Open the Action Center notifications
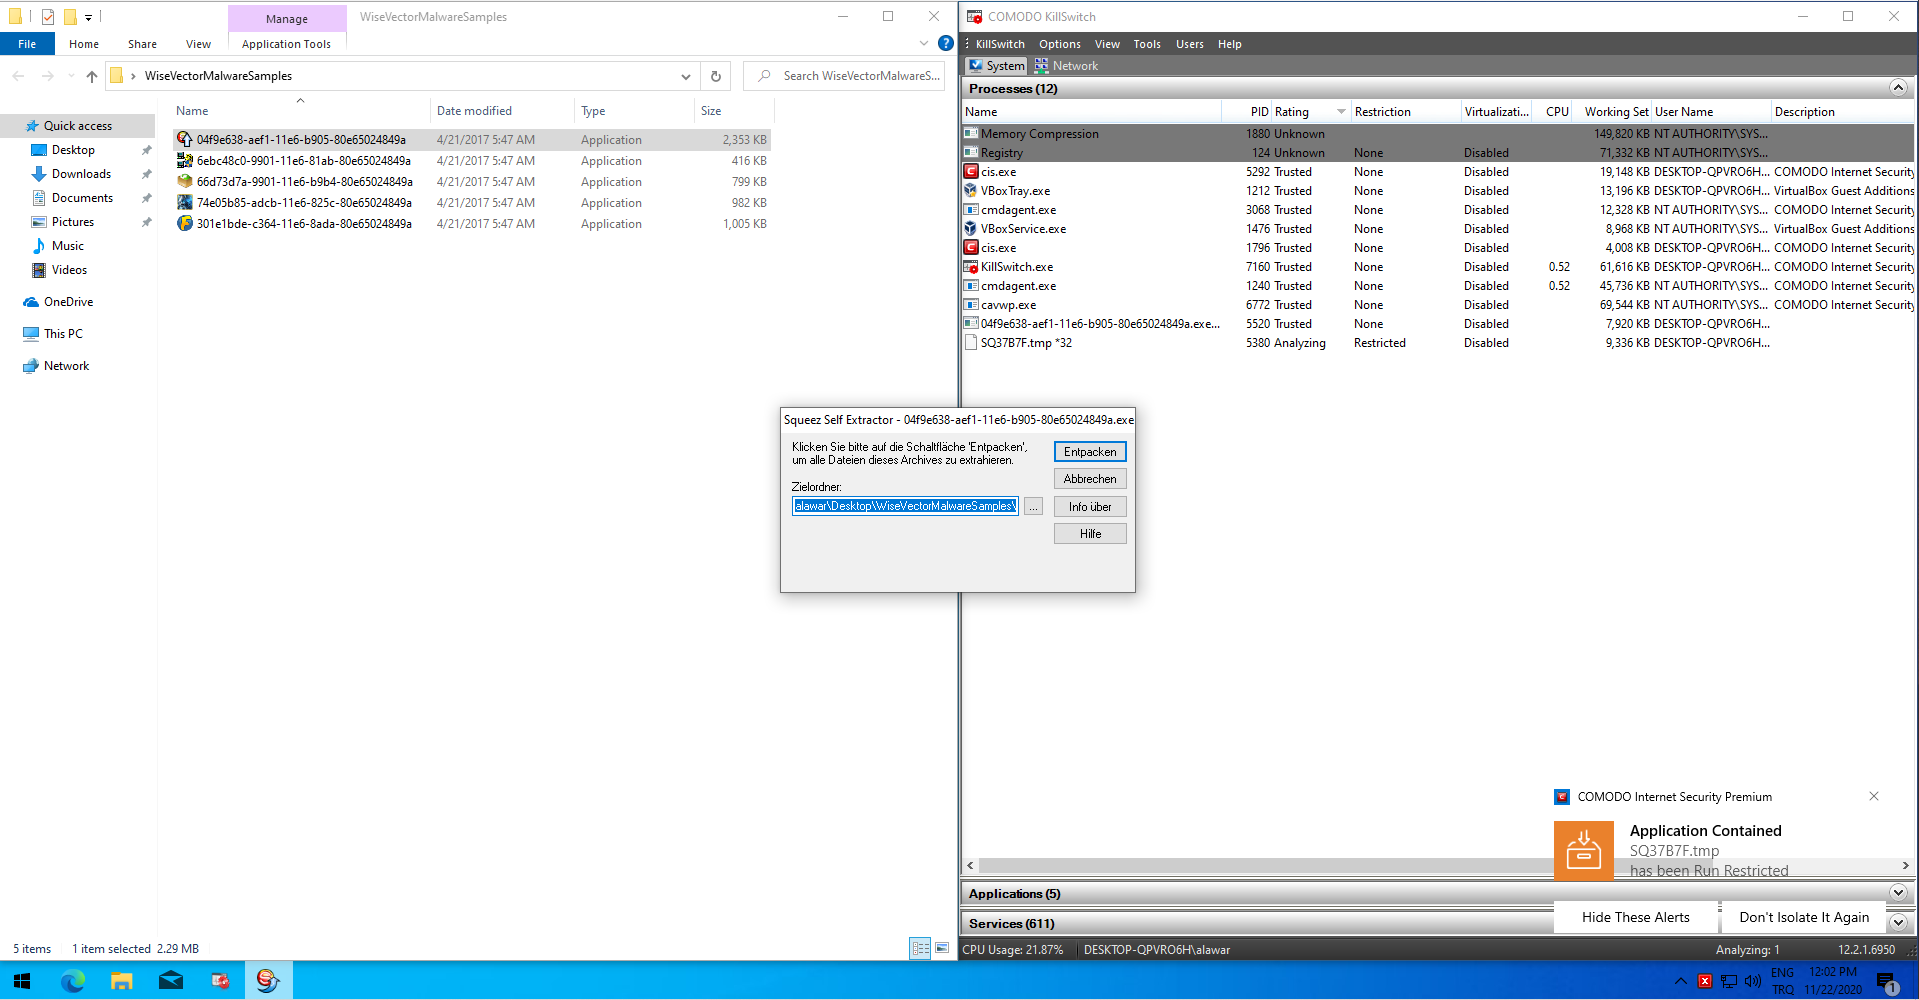This screenshot has width=1919, height=1000. (x=1887, y=981)
